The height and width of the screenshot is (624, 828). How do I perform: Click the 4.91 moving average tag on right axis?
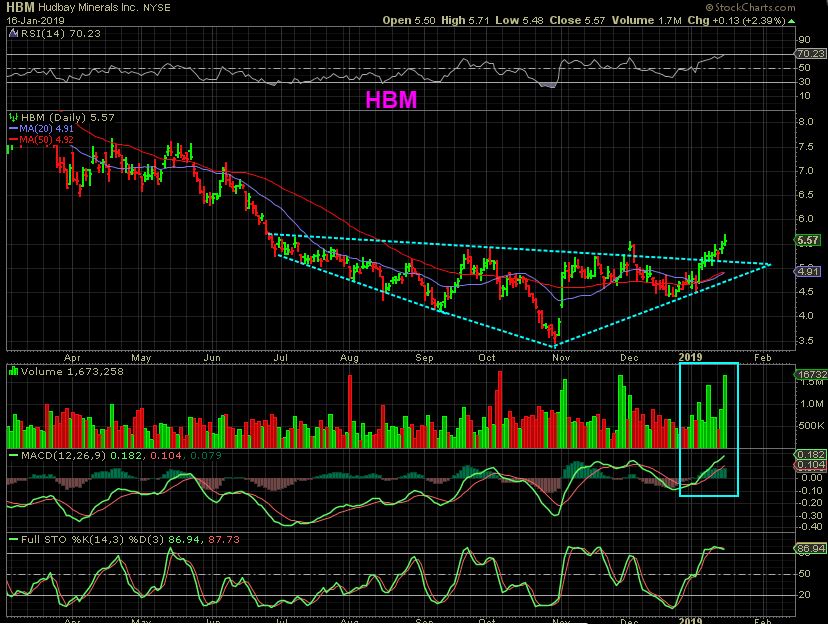[807, 271]
